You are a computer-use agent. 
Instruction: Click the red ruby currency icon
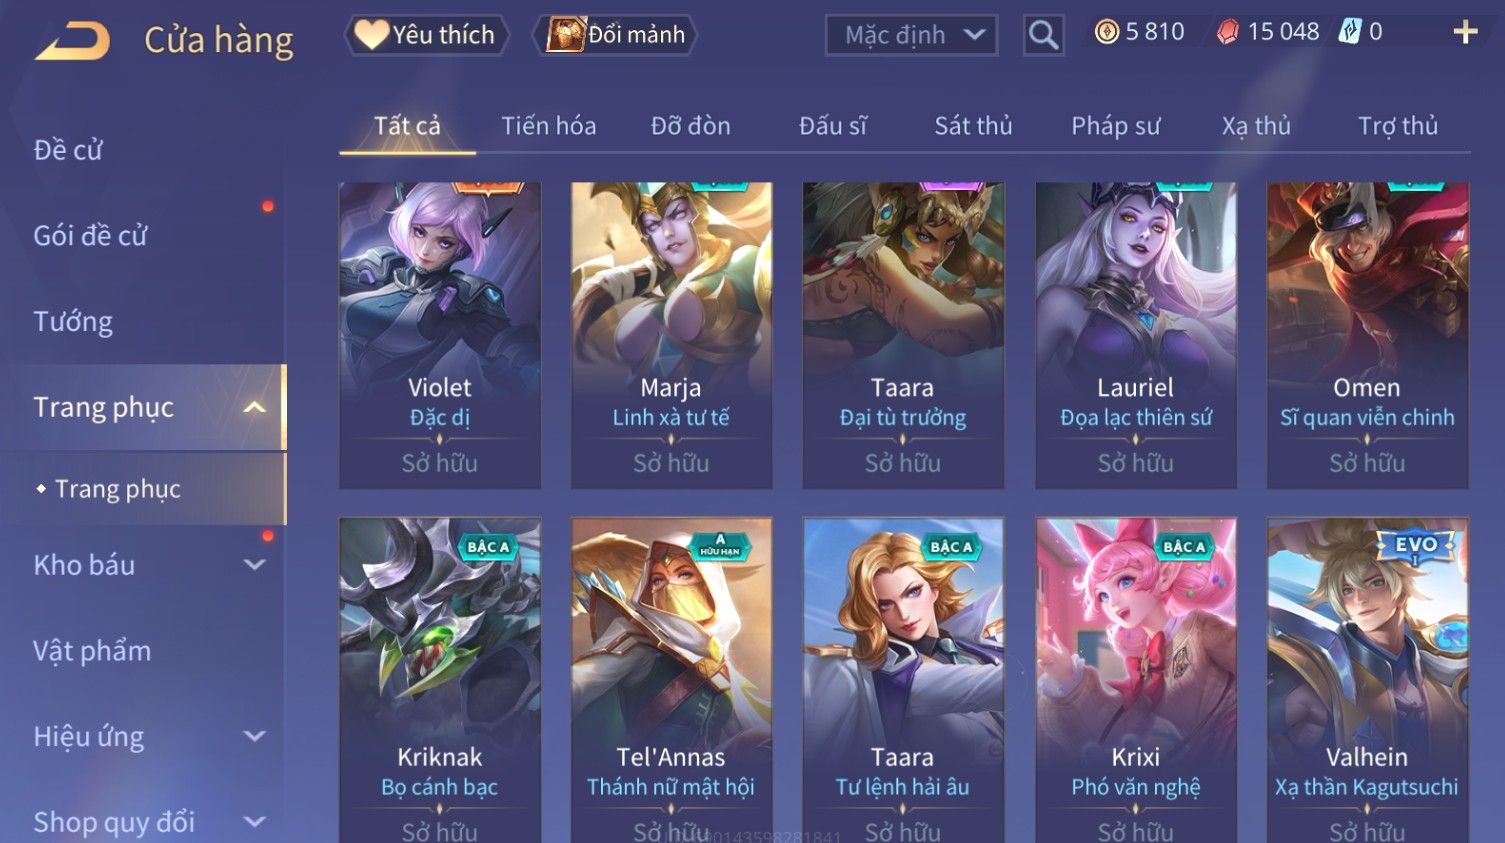(1227, 33)
